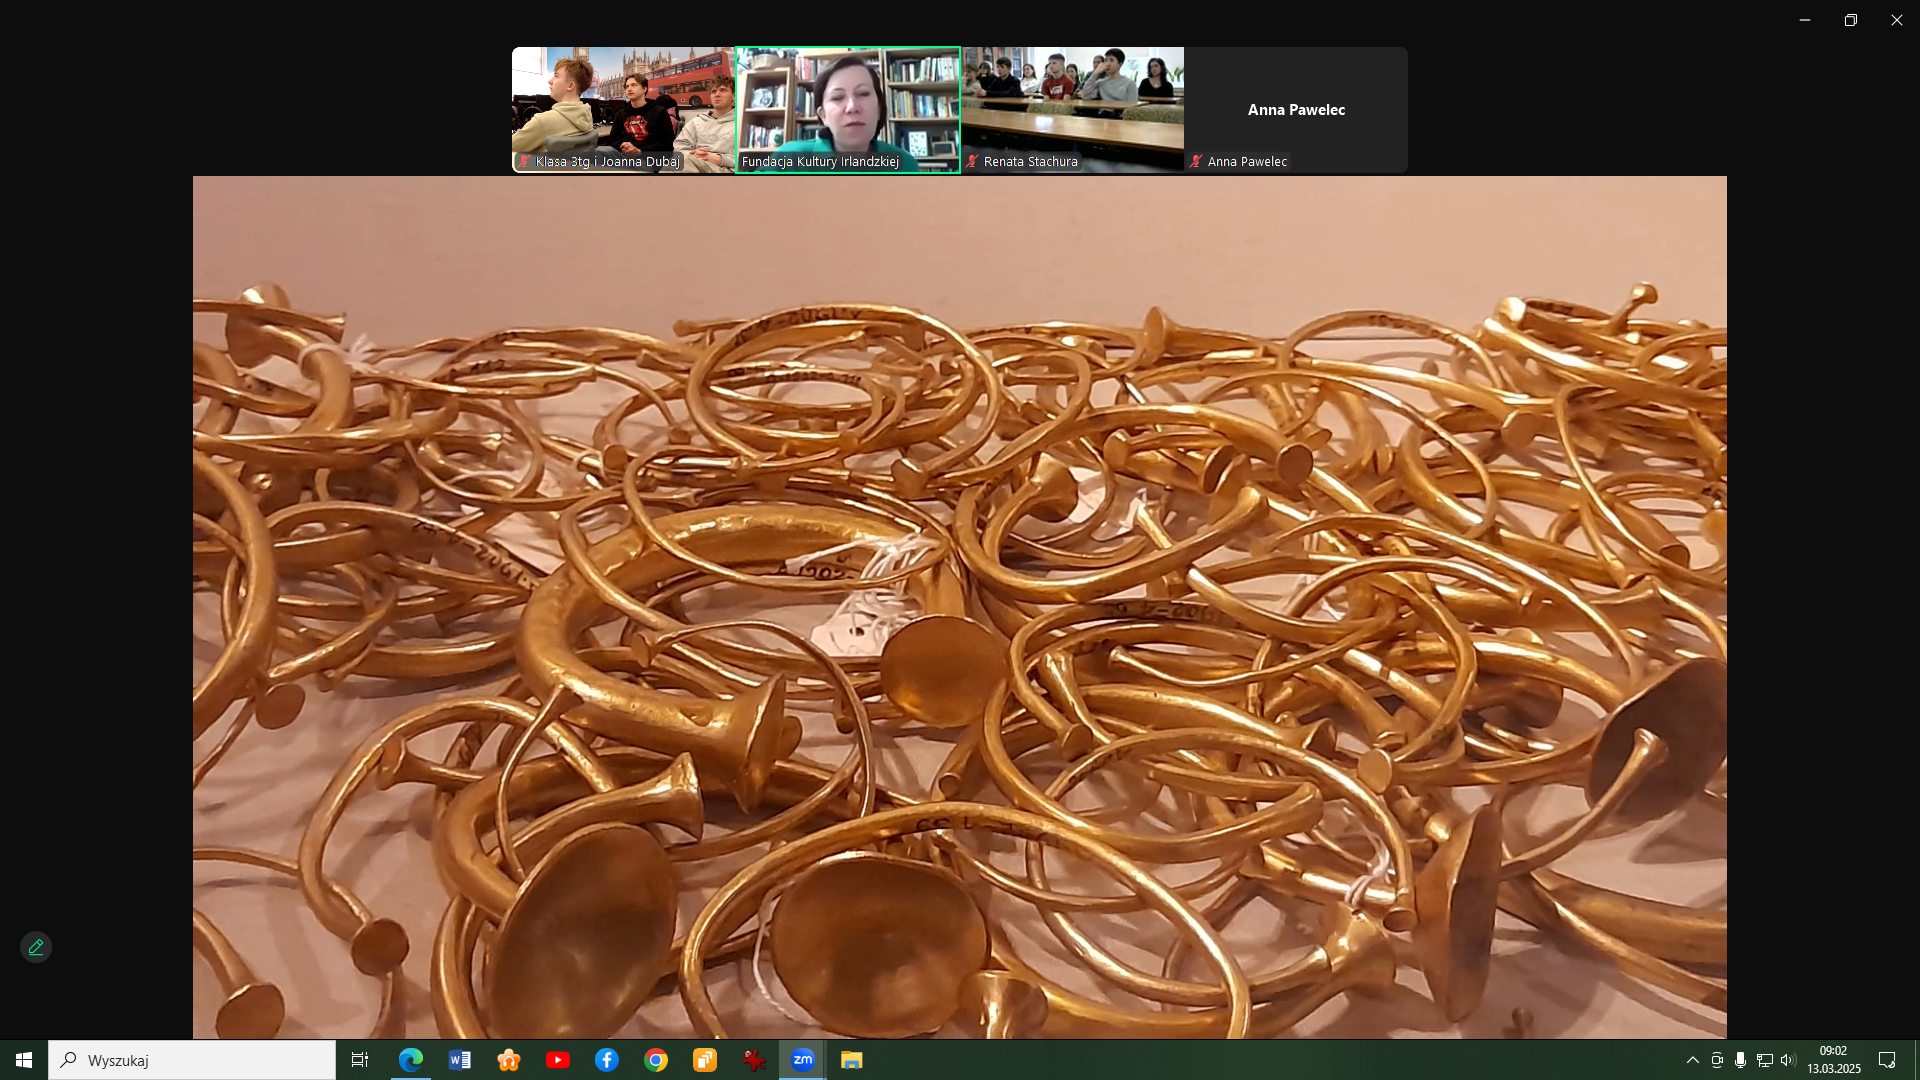The width and height of the screenshot is (1920, 1080).
Task: Click the green annotate pencil icon
Action: click(36, 947)
